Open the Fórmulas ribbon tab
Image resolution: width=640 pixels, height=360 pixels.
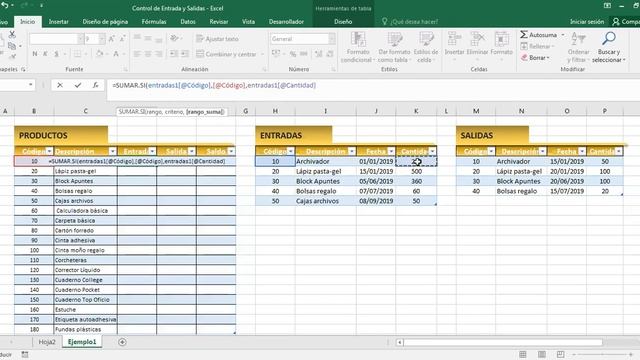[x=154, y=22]
